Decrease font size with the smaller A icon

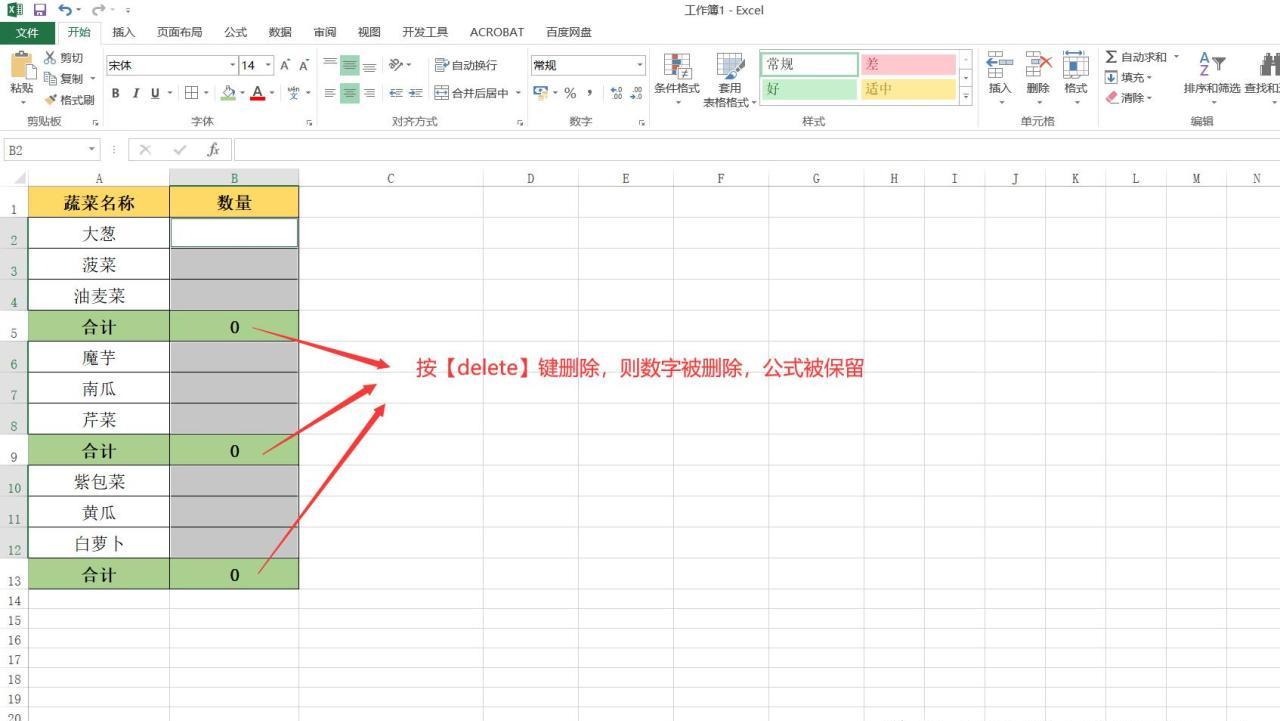click(x=303, y=65)
